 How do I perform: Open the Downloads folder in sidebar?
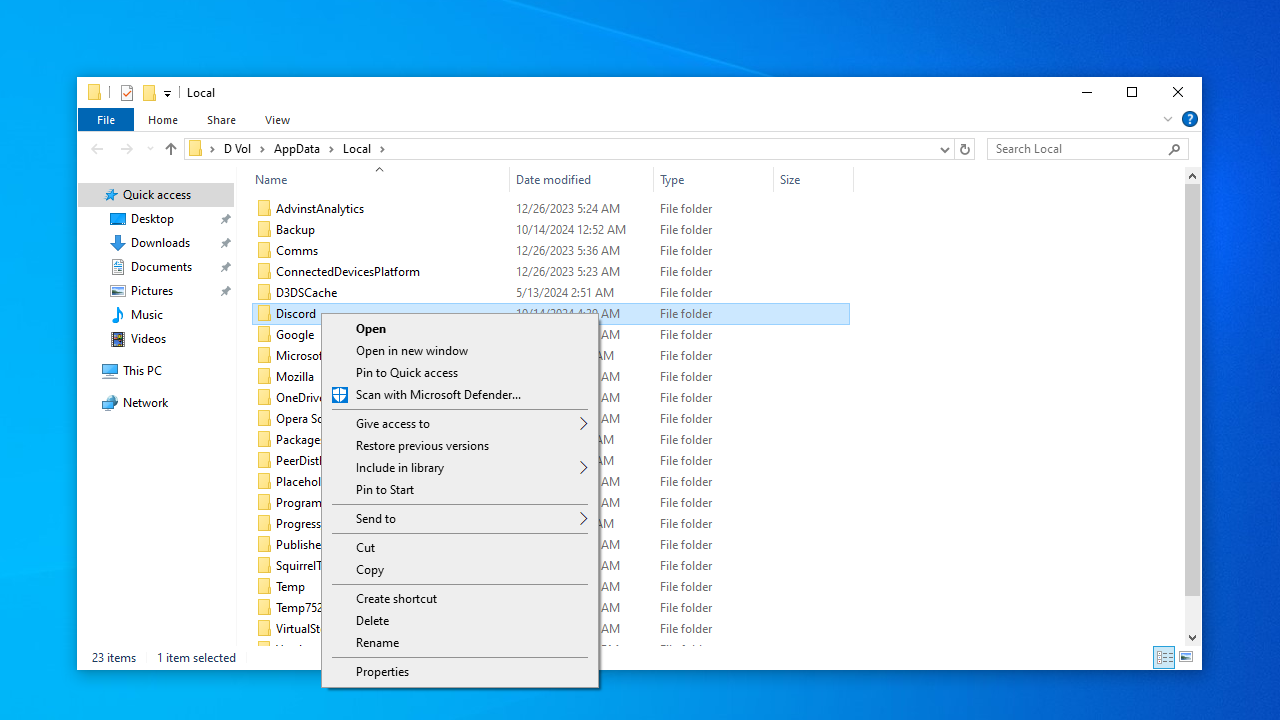[160, 243]
